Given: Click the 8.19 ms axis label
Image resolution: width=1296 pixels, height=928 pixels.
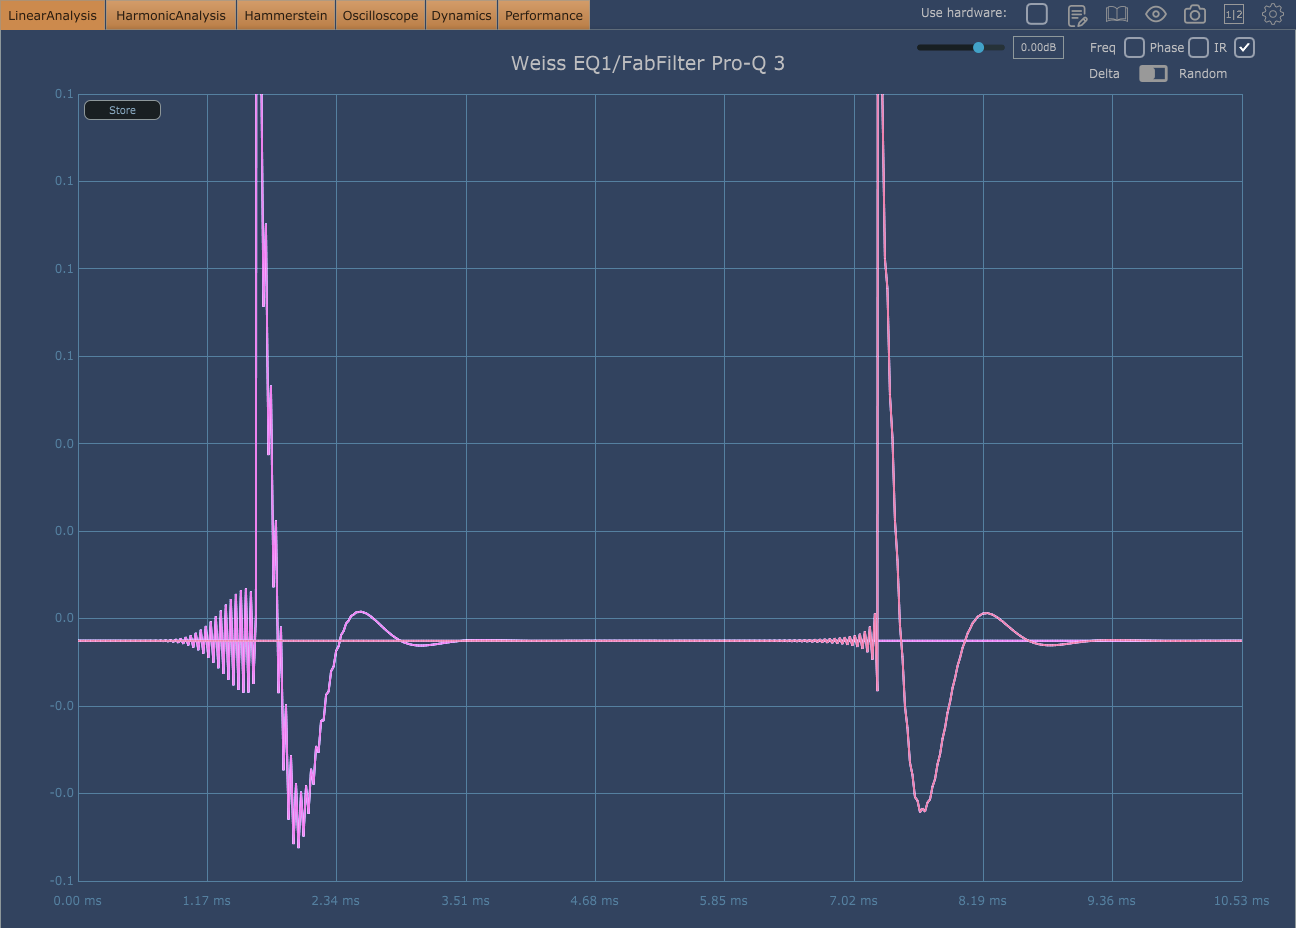Looking at the screenshot, I should 983,900.
